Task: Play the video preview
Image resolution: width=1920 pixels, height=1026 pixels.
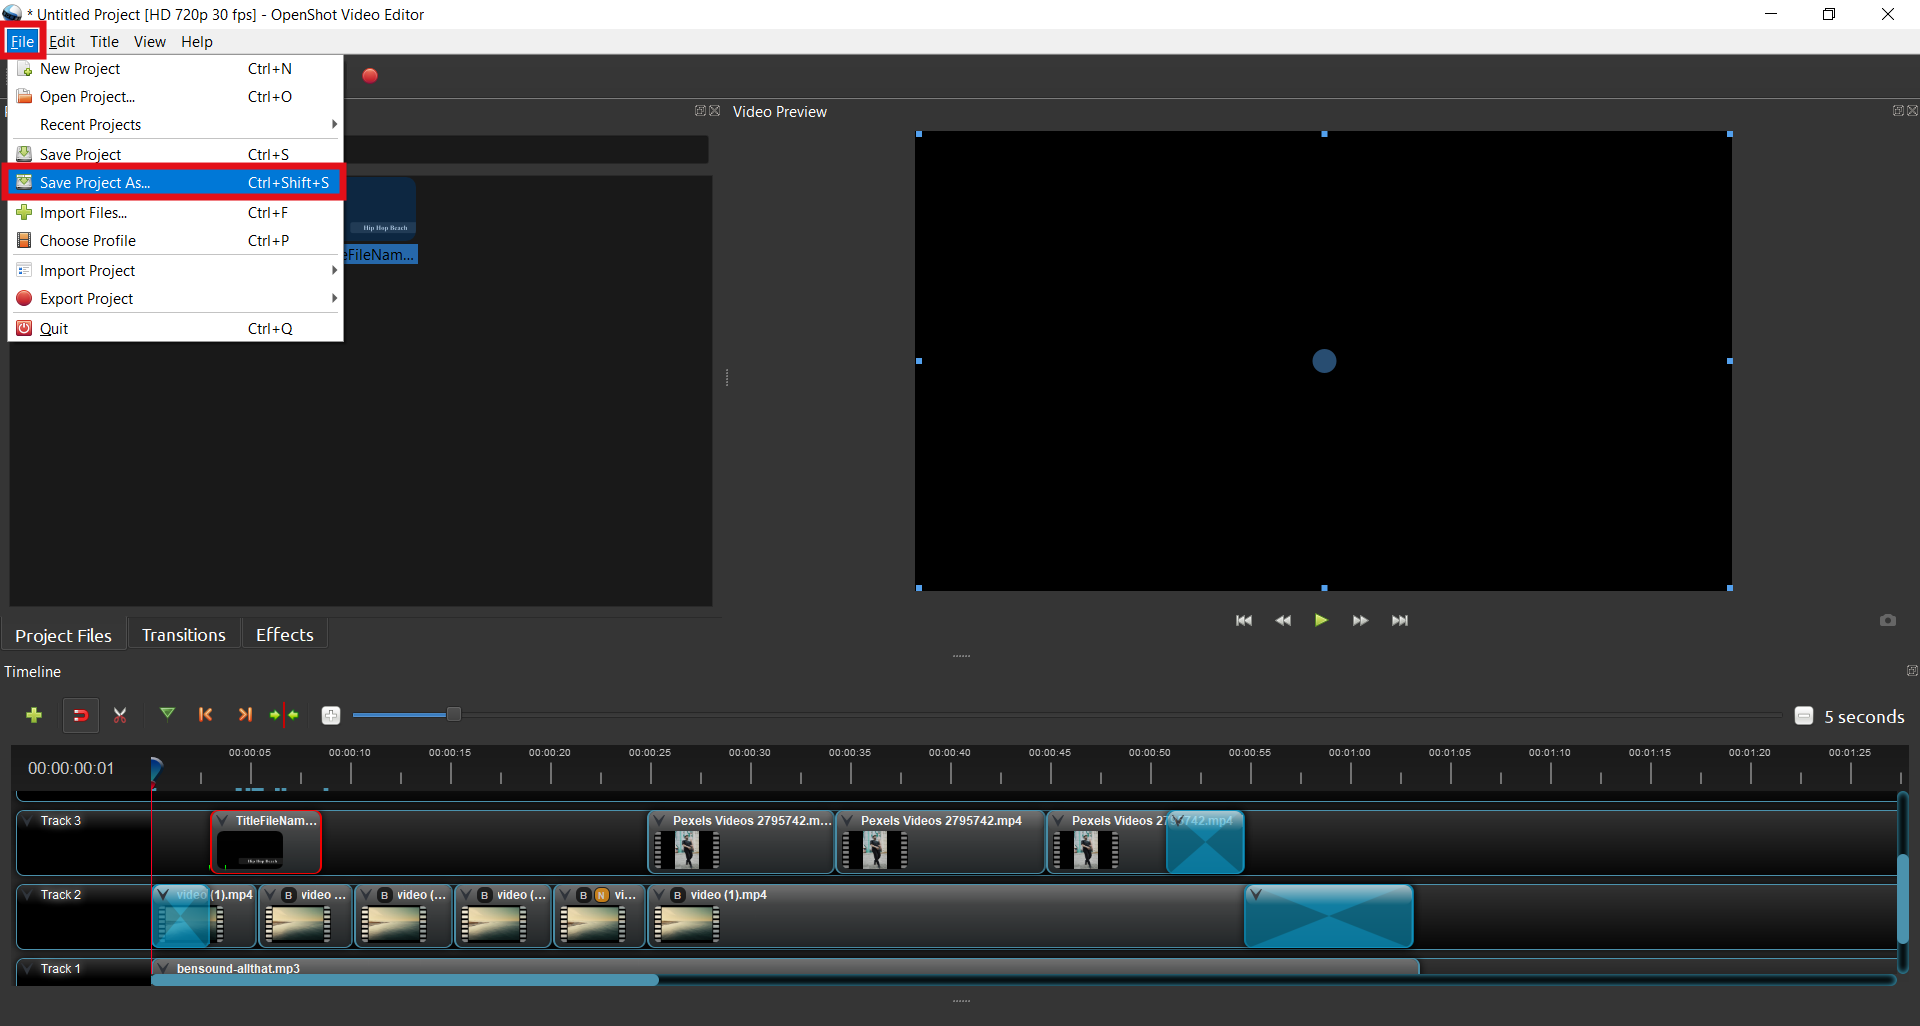Action: tap(1321, 620)
